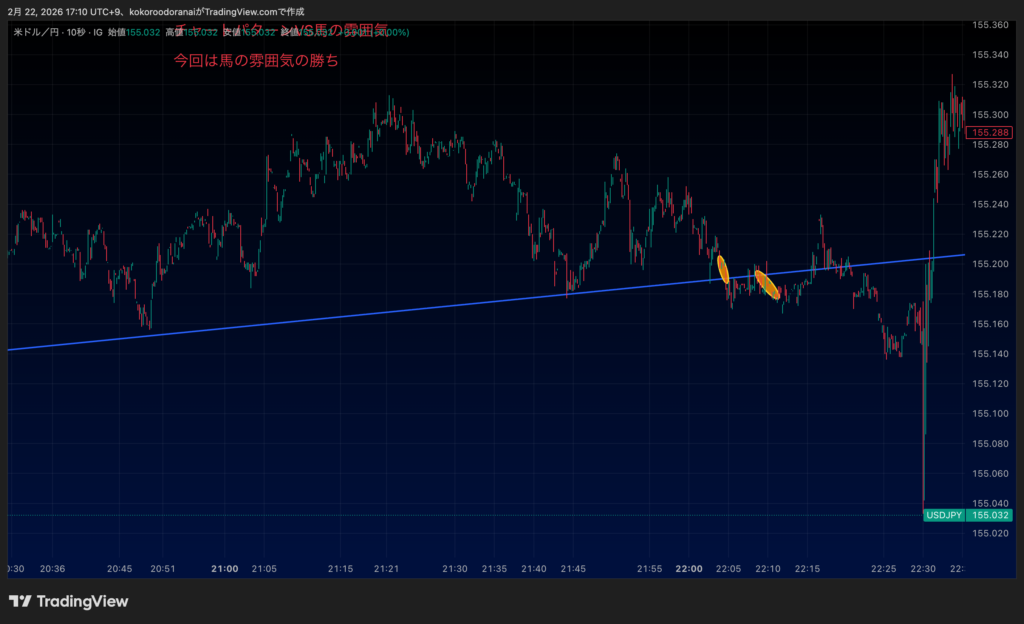
Task: Click the 155.100 price axis label
Action: [x=990, y=413]
